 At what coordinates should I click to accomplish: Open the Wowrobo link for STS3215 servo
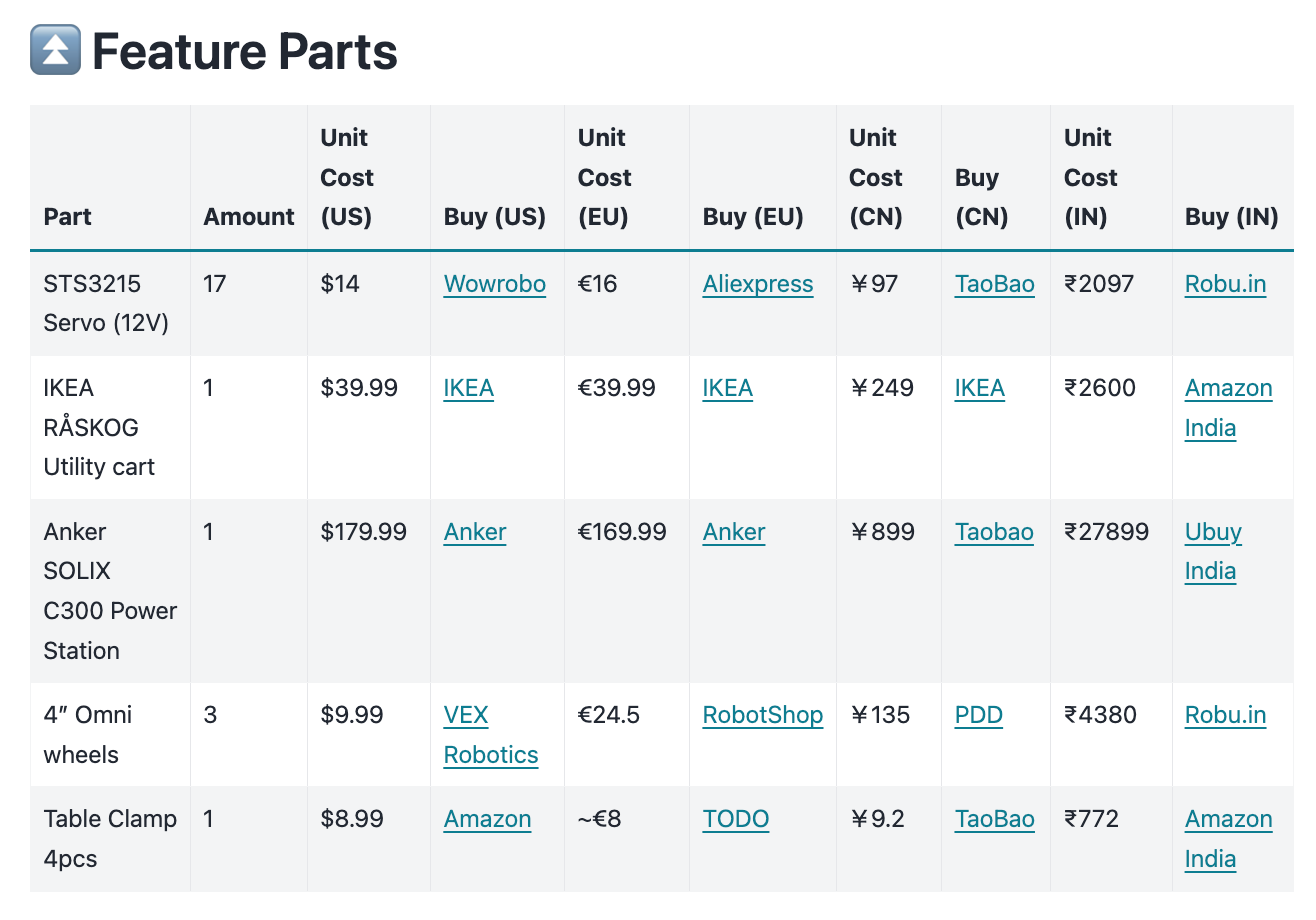494,284
